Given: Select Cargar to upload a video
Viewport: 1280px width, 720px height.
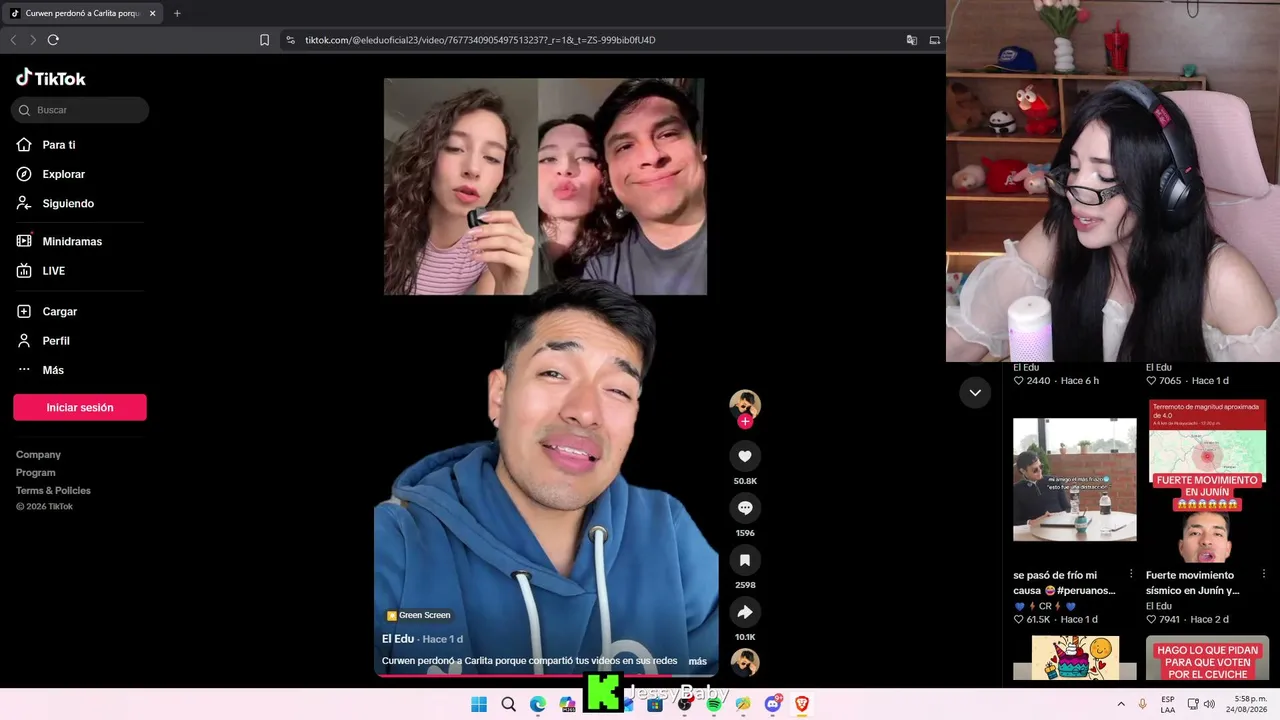Looking at the screenshot, I should click(47, 312).
